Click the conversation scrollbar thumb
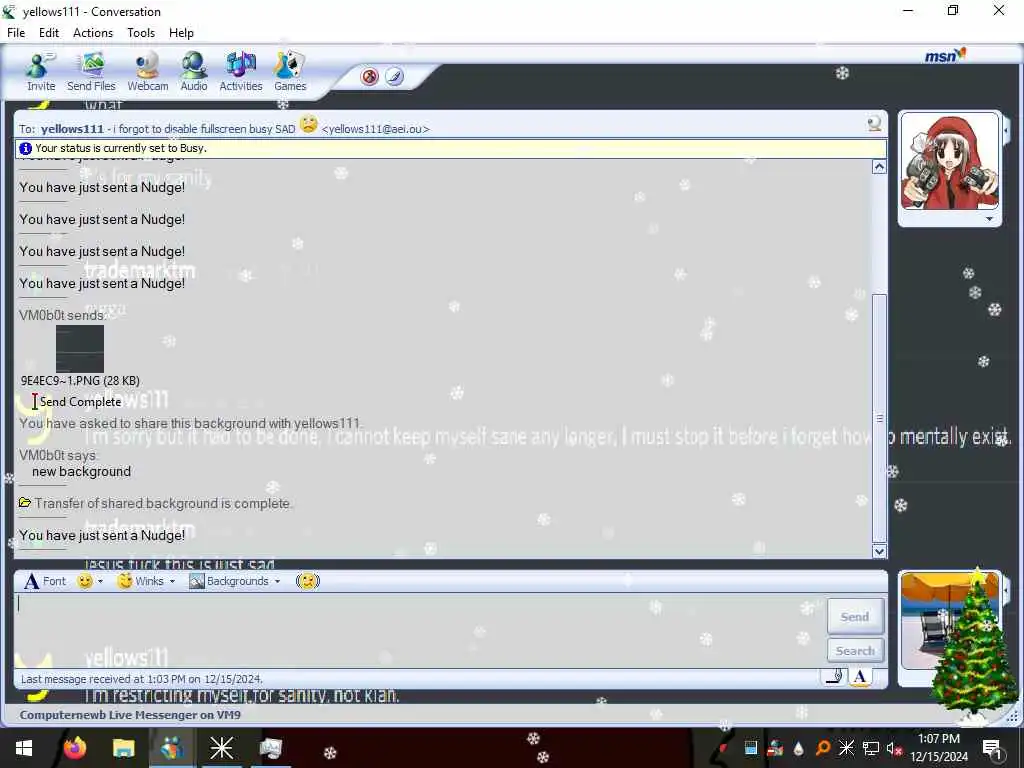Viewport: 1024px width, 768px height. (879, 418)
